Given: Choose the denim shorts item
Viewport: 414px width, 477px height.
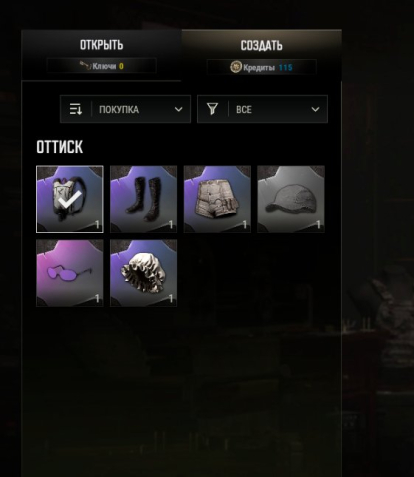Looking at the screenshot, I should [x=217, y=199].
